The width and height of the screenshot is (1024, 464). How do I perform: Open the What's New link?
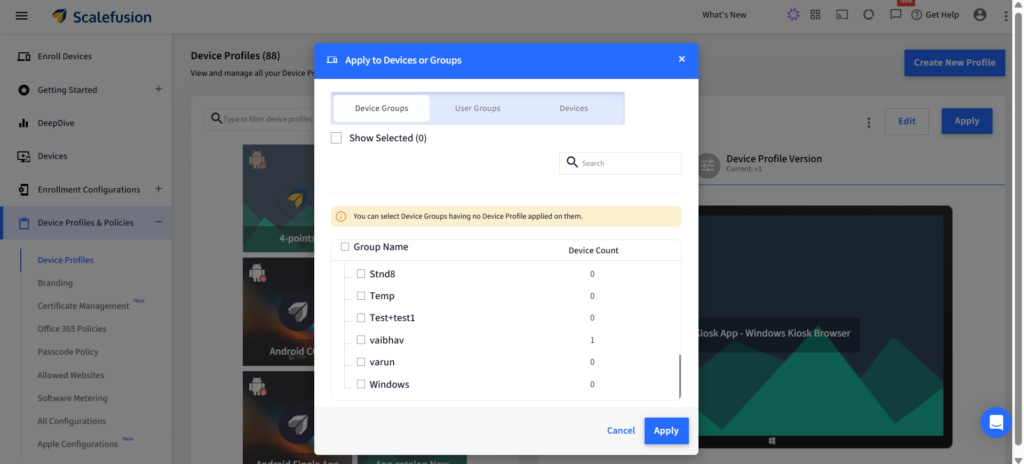(724, 15)
